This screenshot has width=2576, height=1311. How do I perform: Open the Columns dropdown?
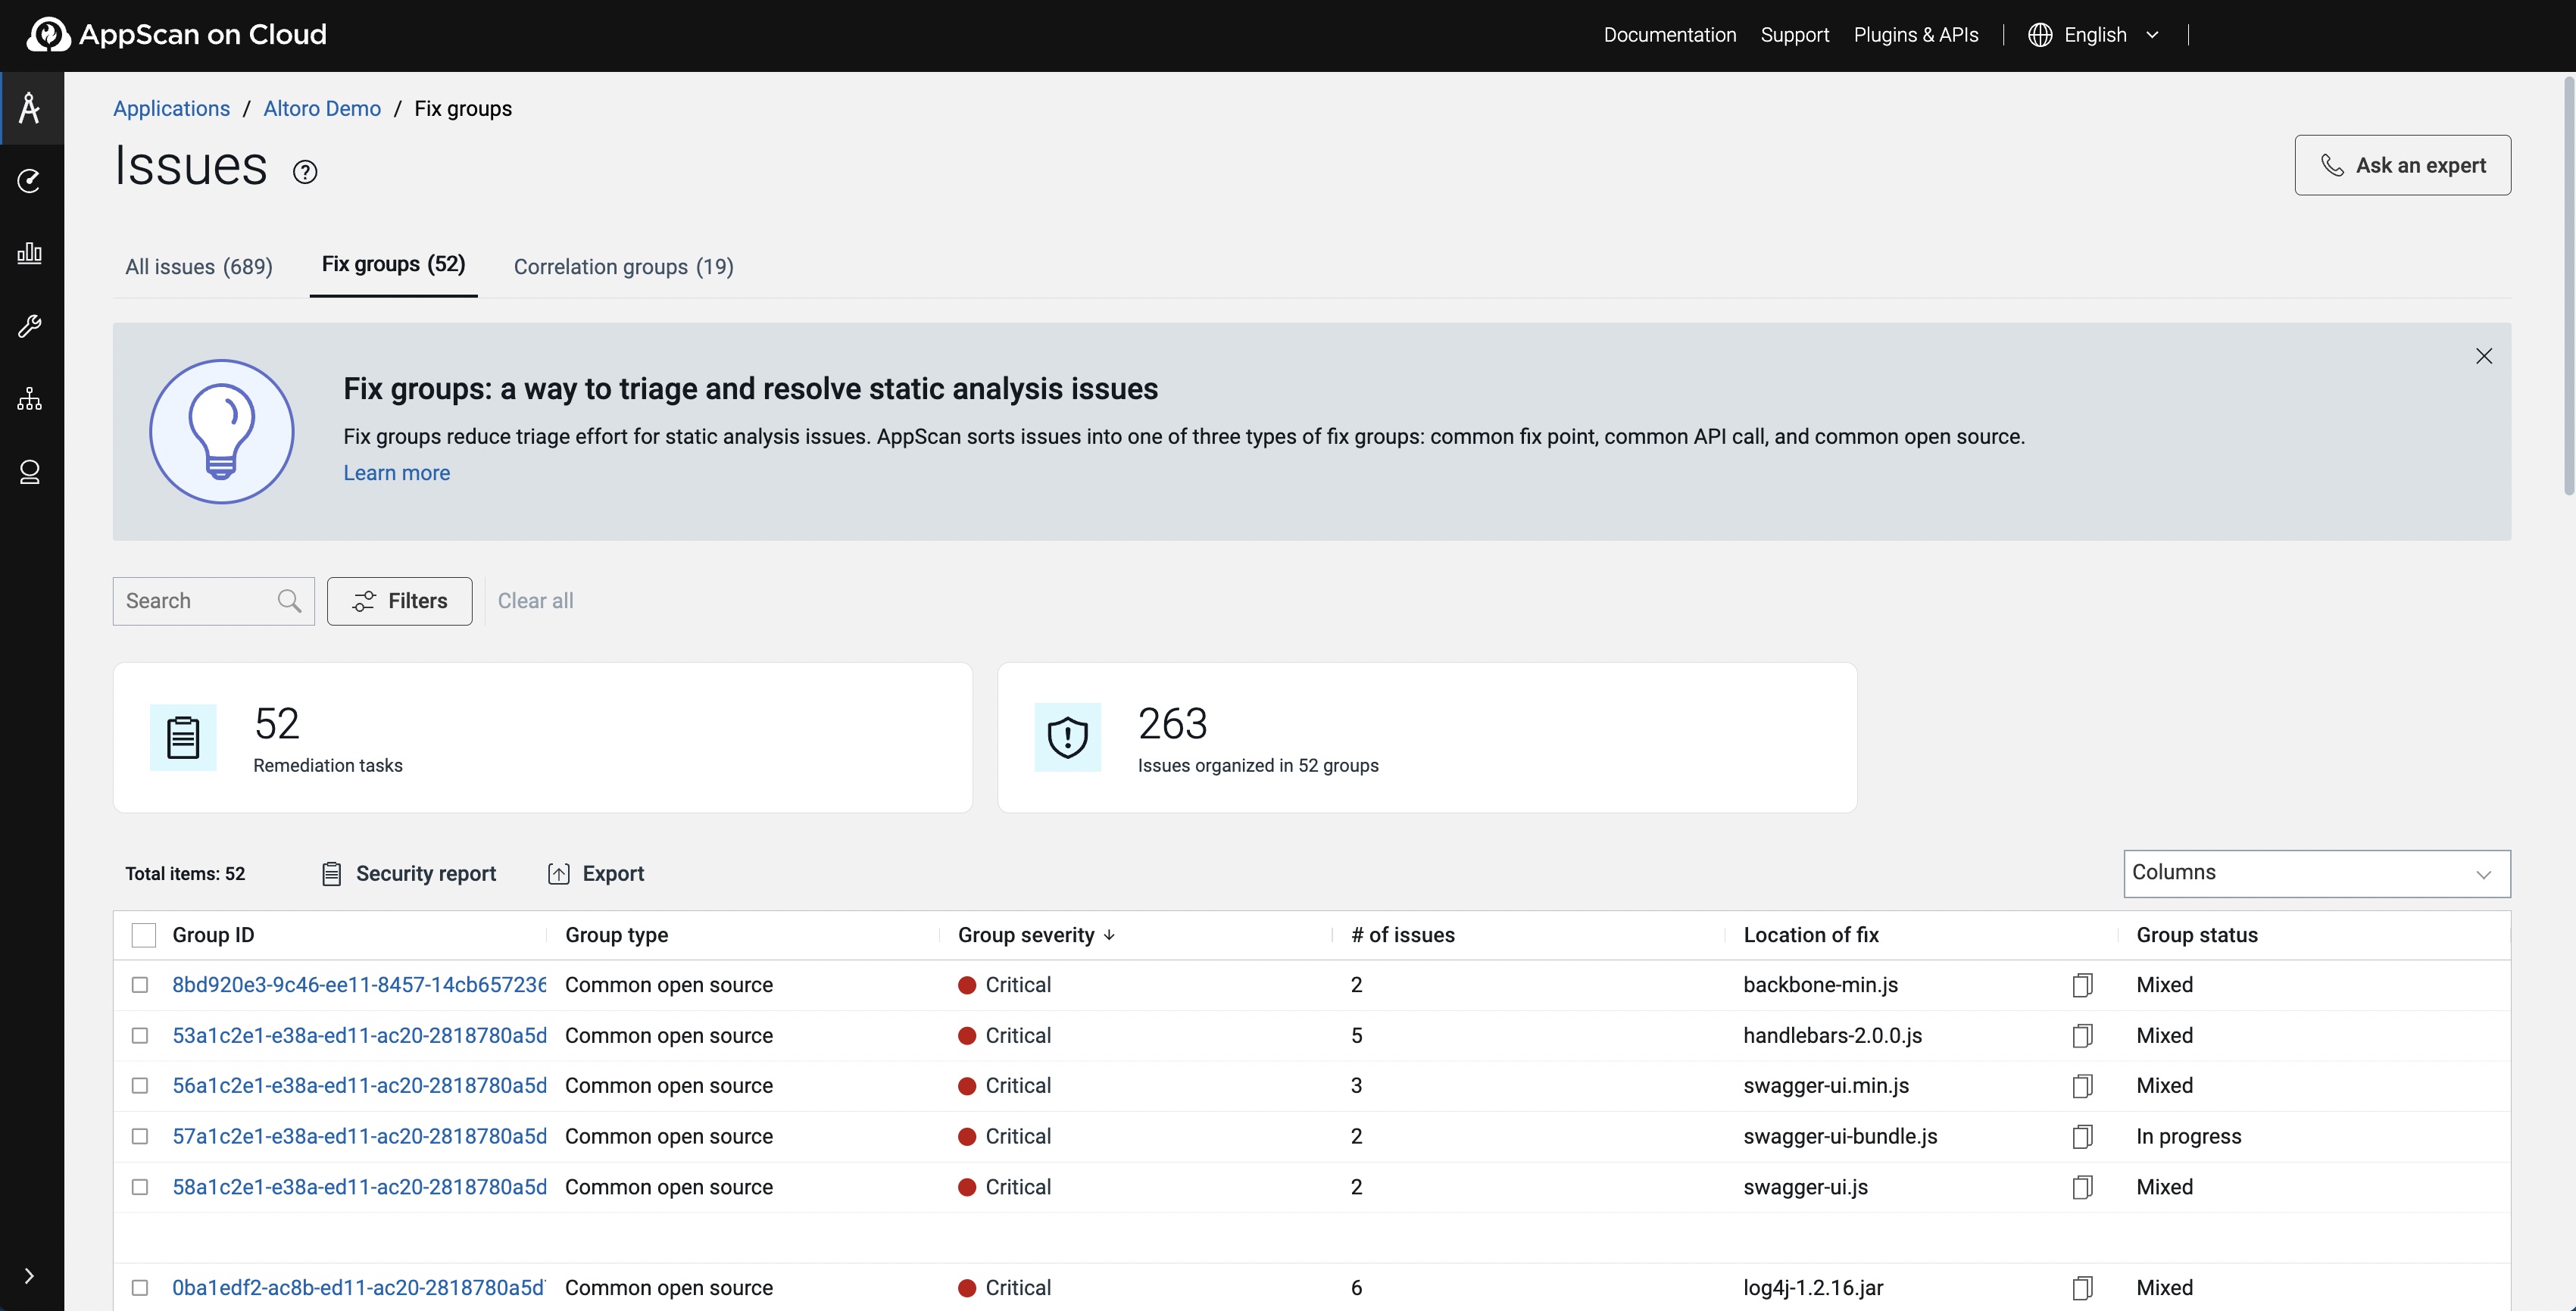pos(2316,873)
